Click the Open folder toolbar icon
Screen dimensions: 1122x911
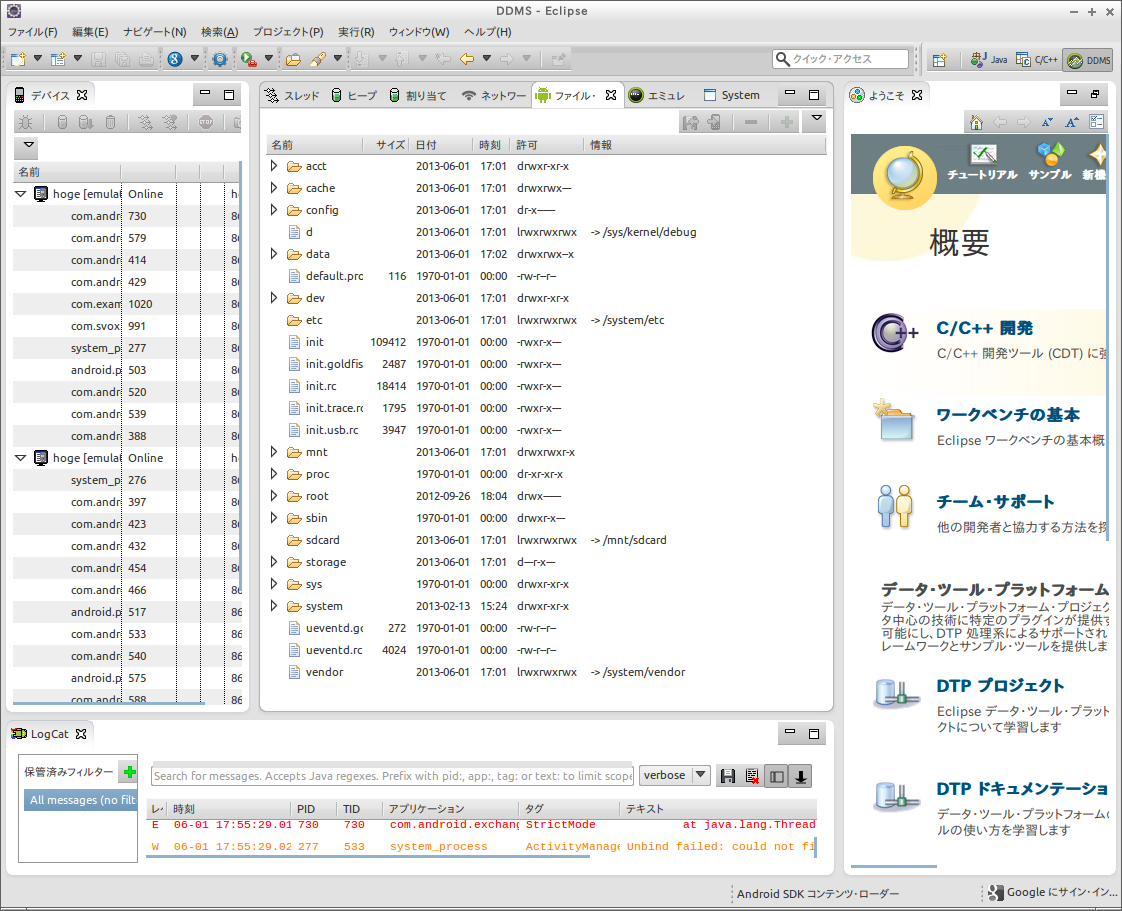coord(293,59)
